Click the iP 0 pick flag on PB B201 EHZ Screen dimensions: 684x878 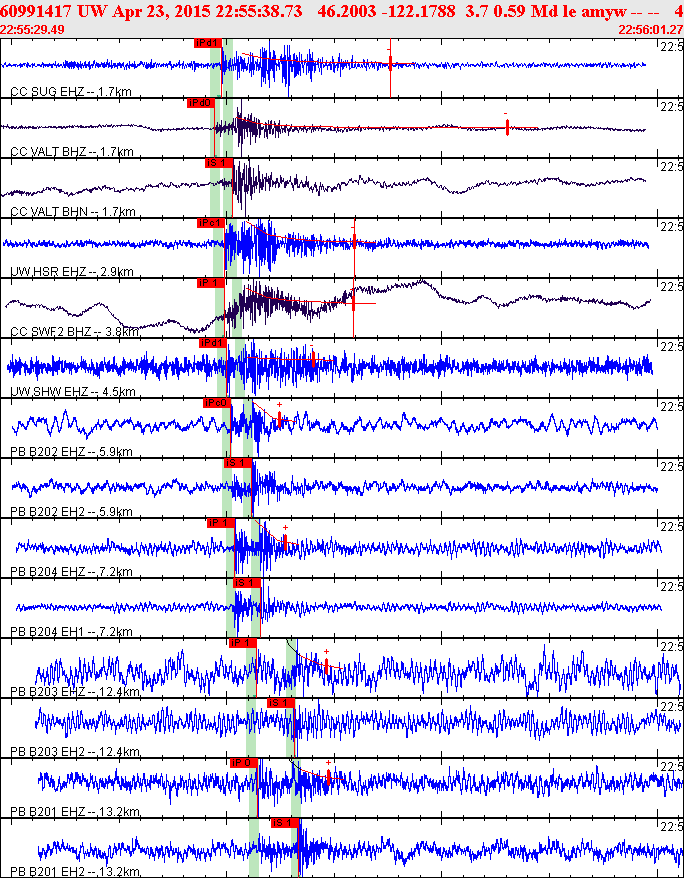244,763
